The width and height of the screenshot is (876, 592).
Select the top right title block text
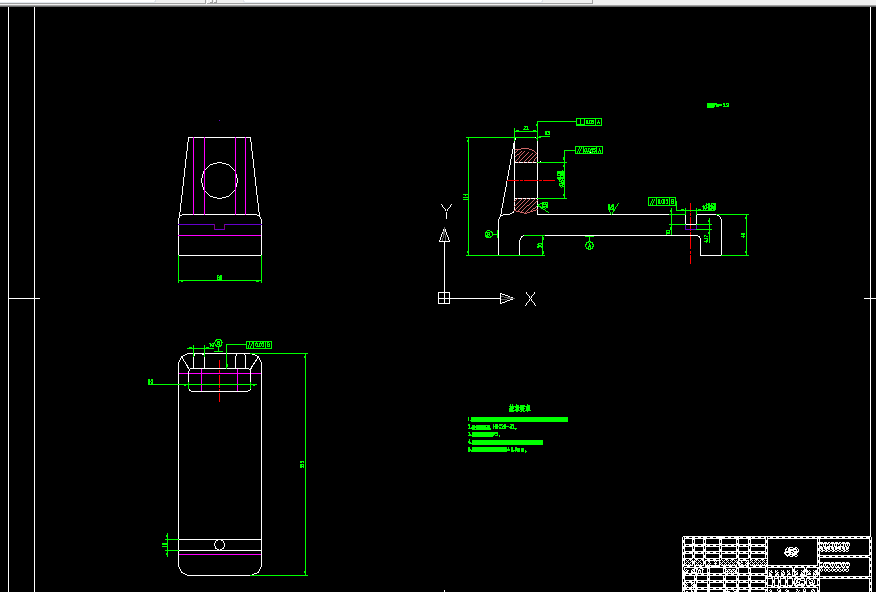pos(835,547)
